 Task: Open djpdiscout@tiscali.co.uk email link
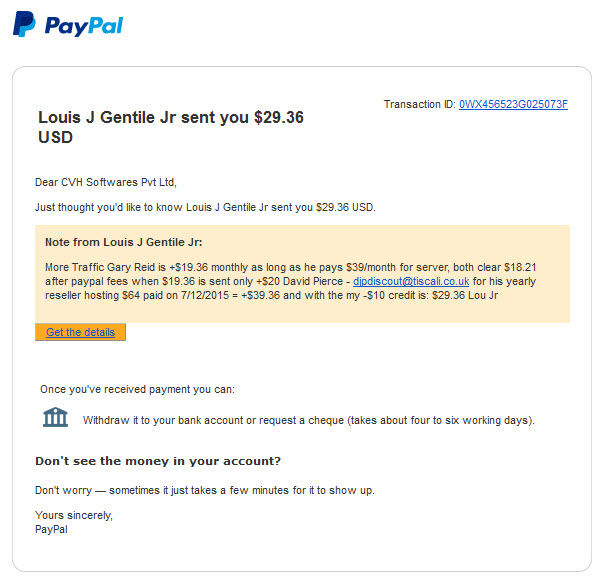click(x=411, y=281)
